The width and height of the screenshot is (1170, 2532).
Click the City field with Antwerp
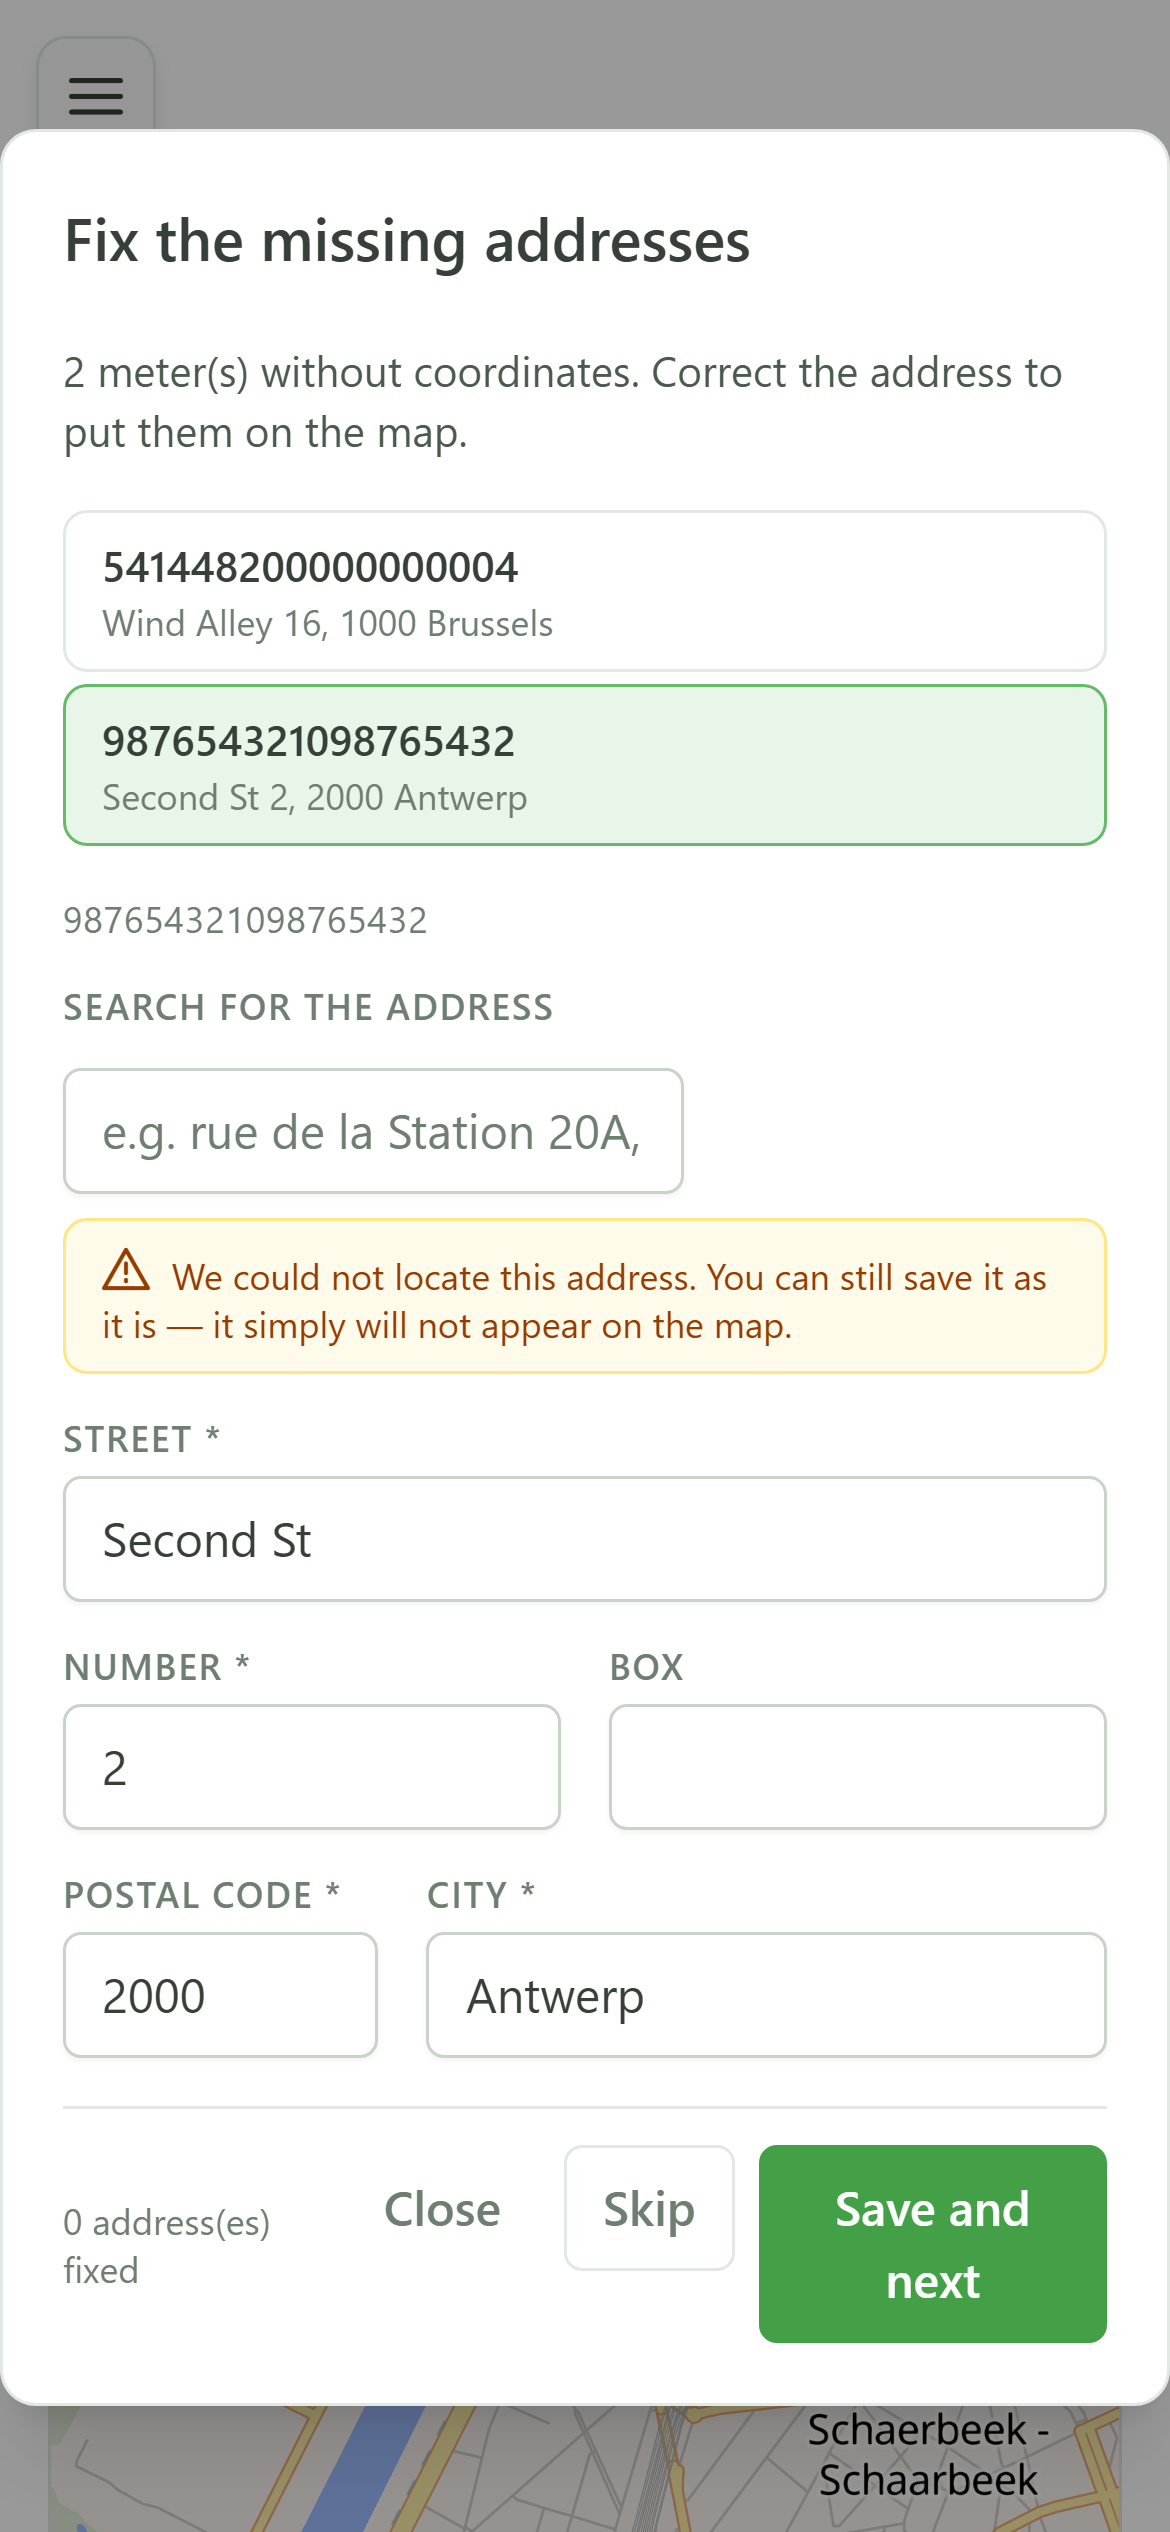coord(766,1995)
